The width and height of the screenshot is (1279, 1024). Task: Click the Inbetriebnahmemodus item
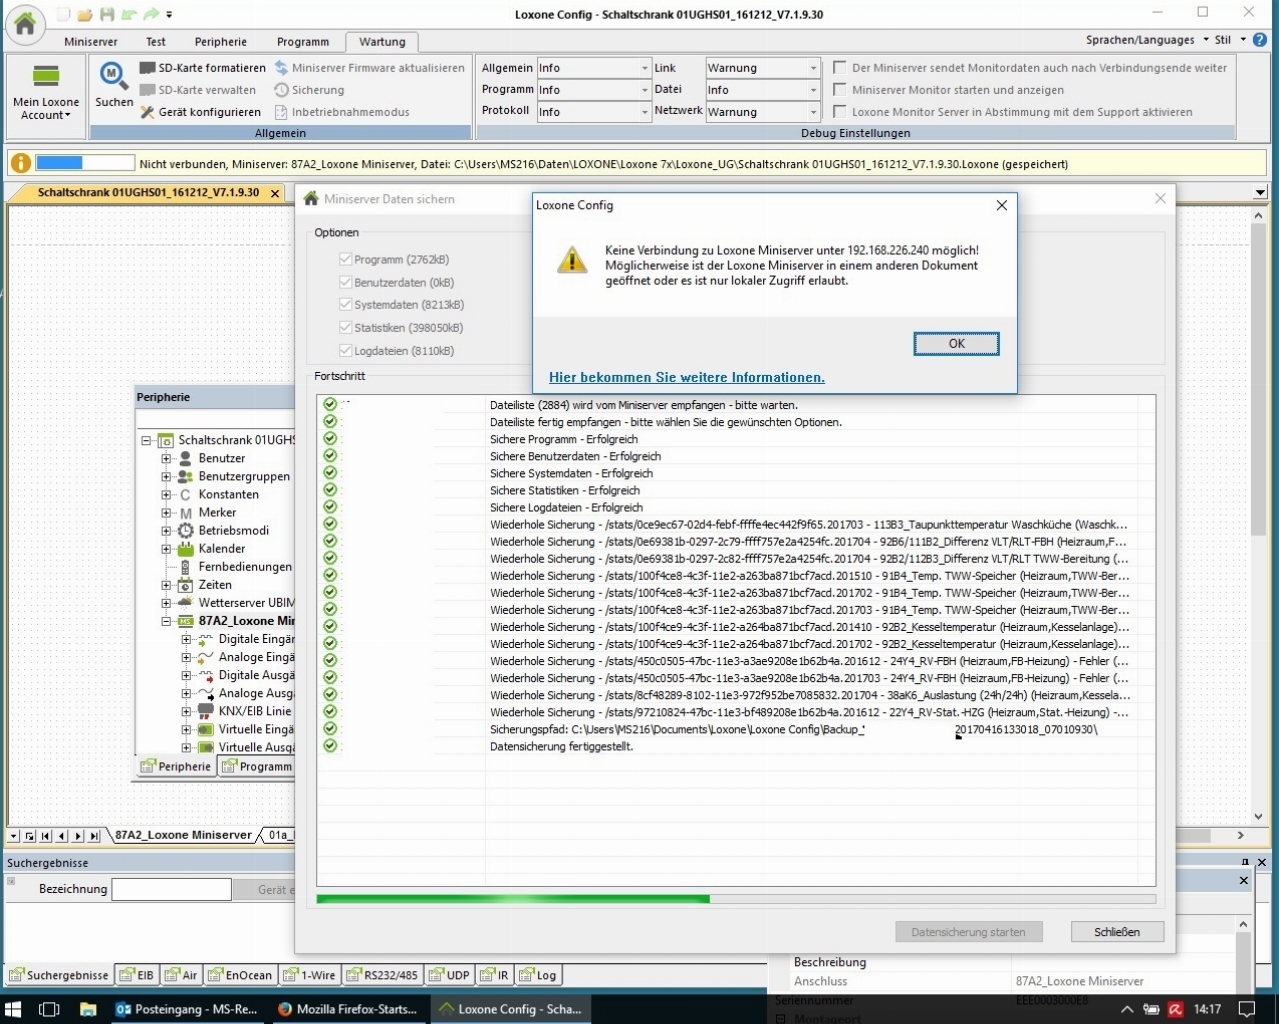coord(342,112)
